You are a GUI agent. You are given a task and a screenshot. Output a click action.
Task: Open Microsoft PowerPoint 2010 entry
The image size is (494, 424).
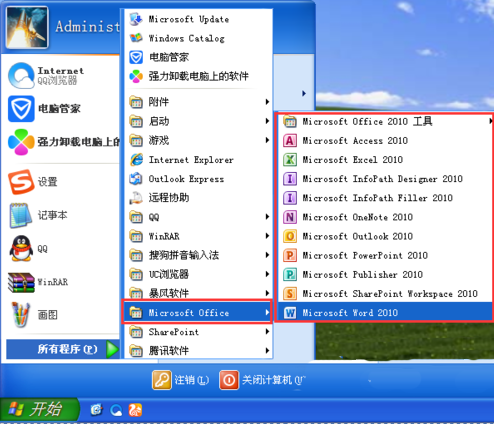coord(385,255)
